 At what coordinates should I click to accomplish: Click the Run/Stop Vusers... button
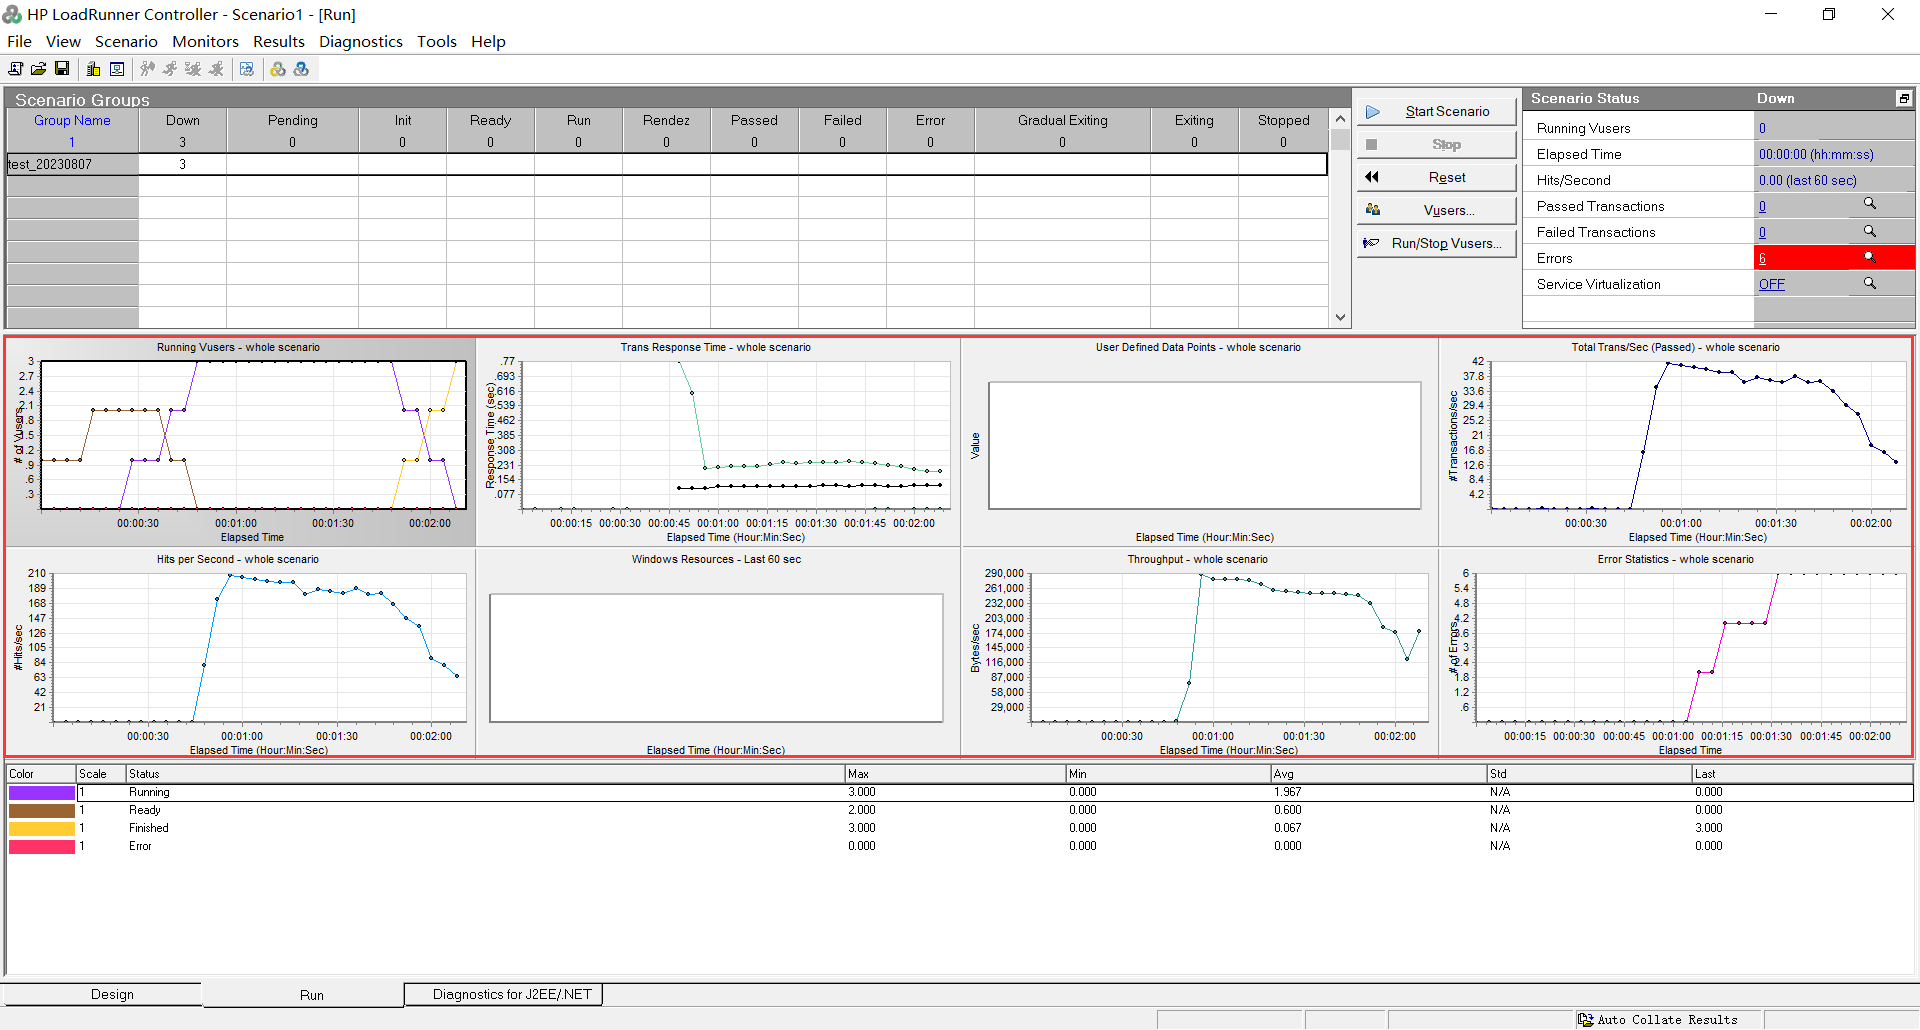click(1436, 244)
